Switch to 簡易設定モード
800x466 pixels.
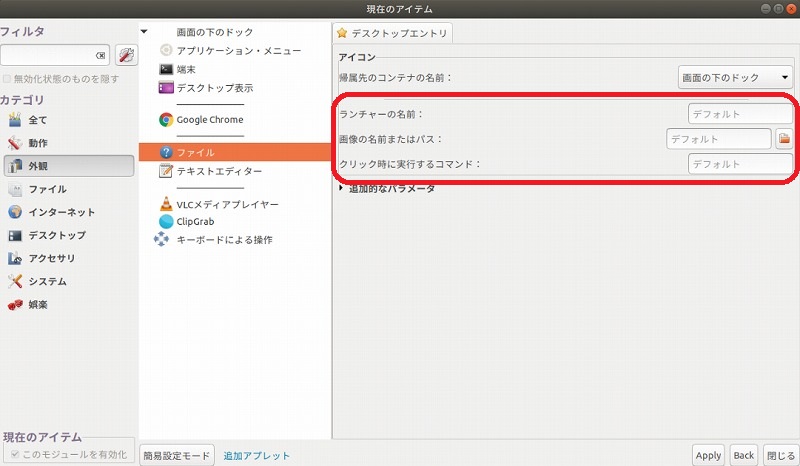pos(177,455)
